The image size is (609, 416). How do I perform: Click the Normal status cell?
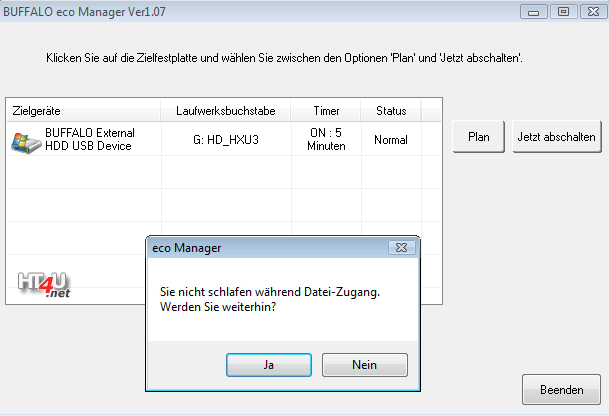pyautogui.click(x=391, y=139)
